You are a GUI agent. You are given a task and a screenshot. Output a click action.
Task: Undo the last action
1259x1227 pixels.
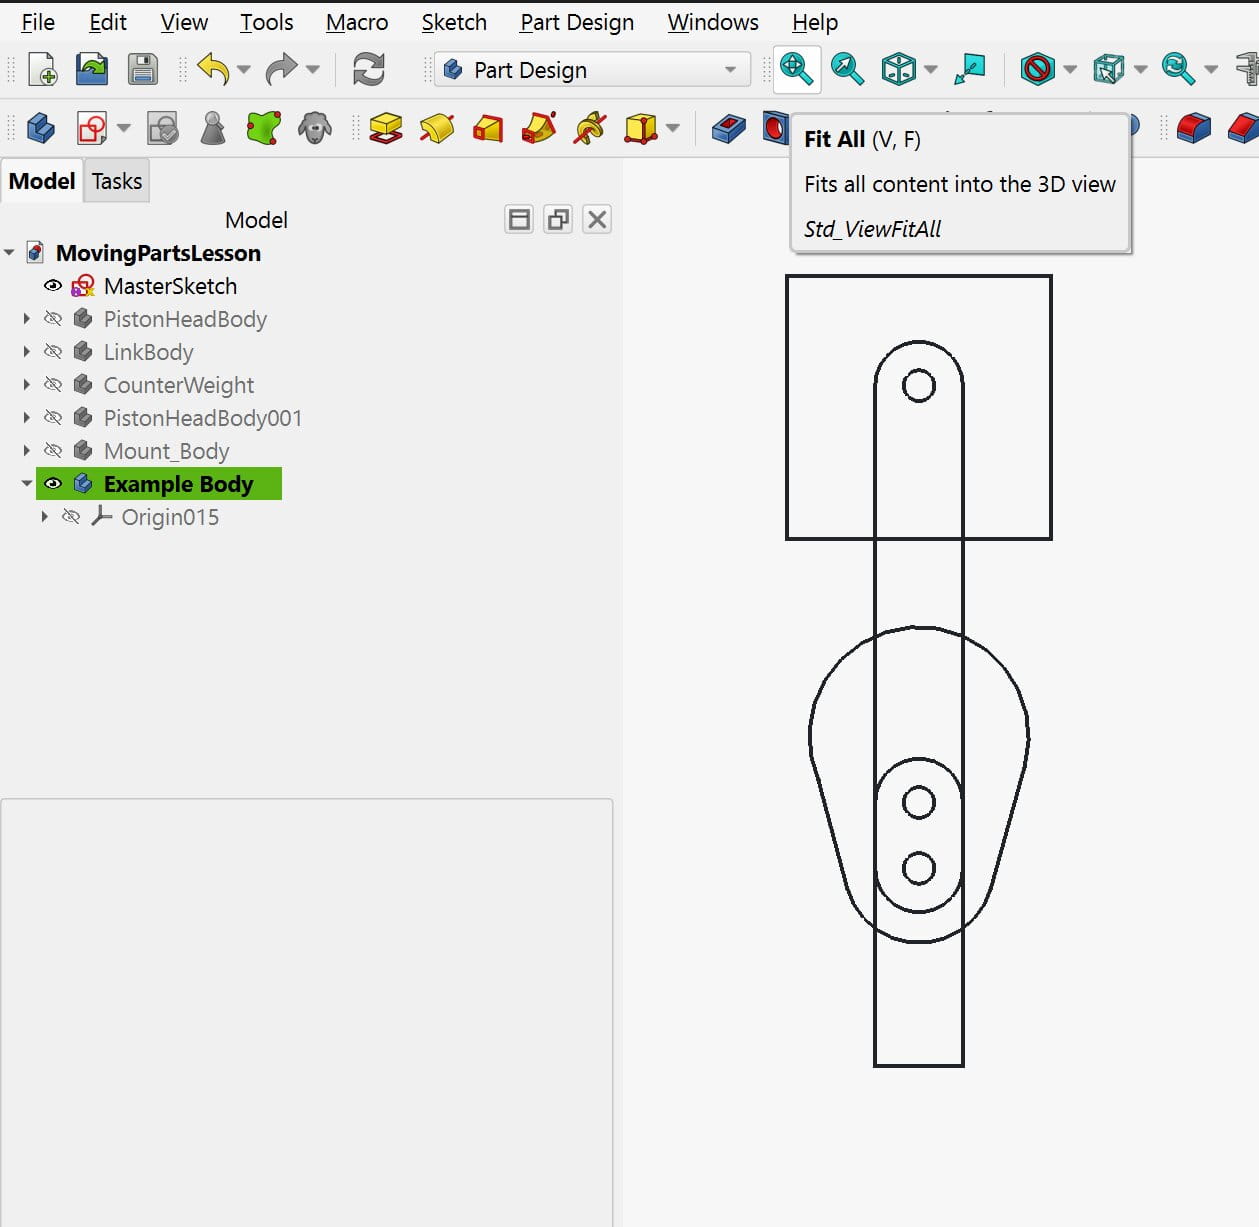click(x=213, y=69)
